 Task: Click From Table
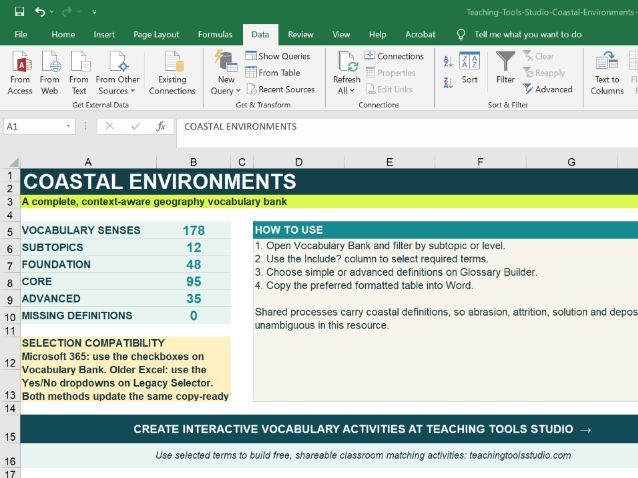click(x=273, y=72)
